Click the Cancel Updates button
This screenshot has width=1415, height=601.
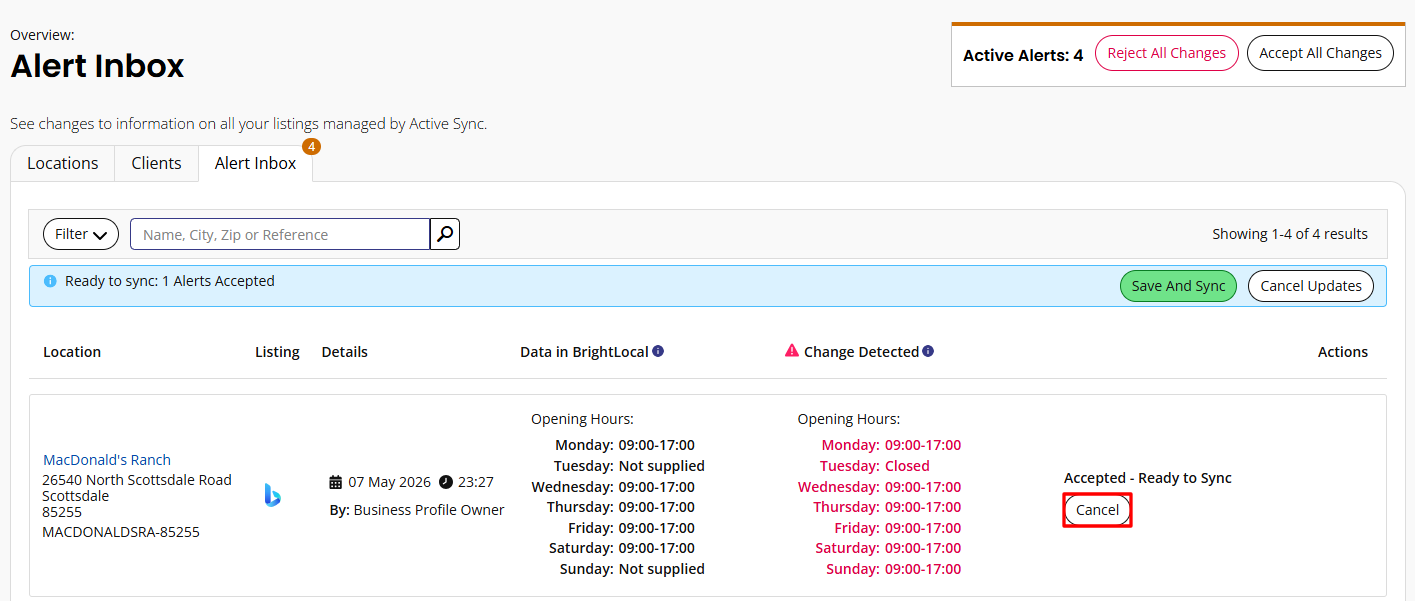click(x=1311, y=286)
